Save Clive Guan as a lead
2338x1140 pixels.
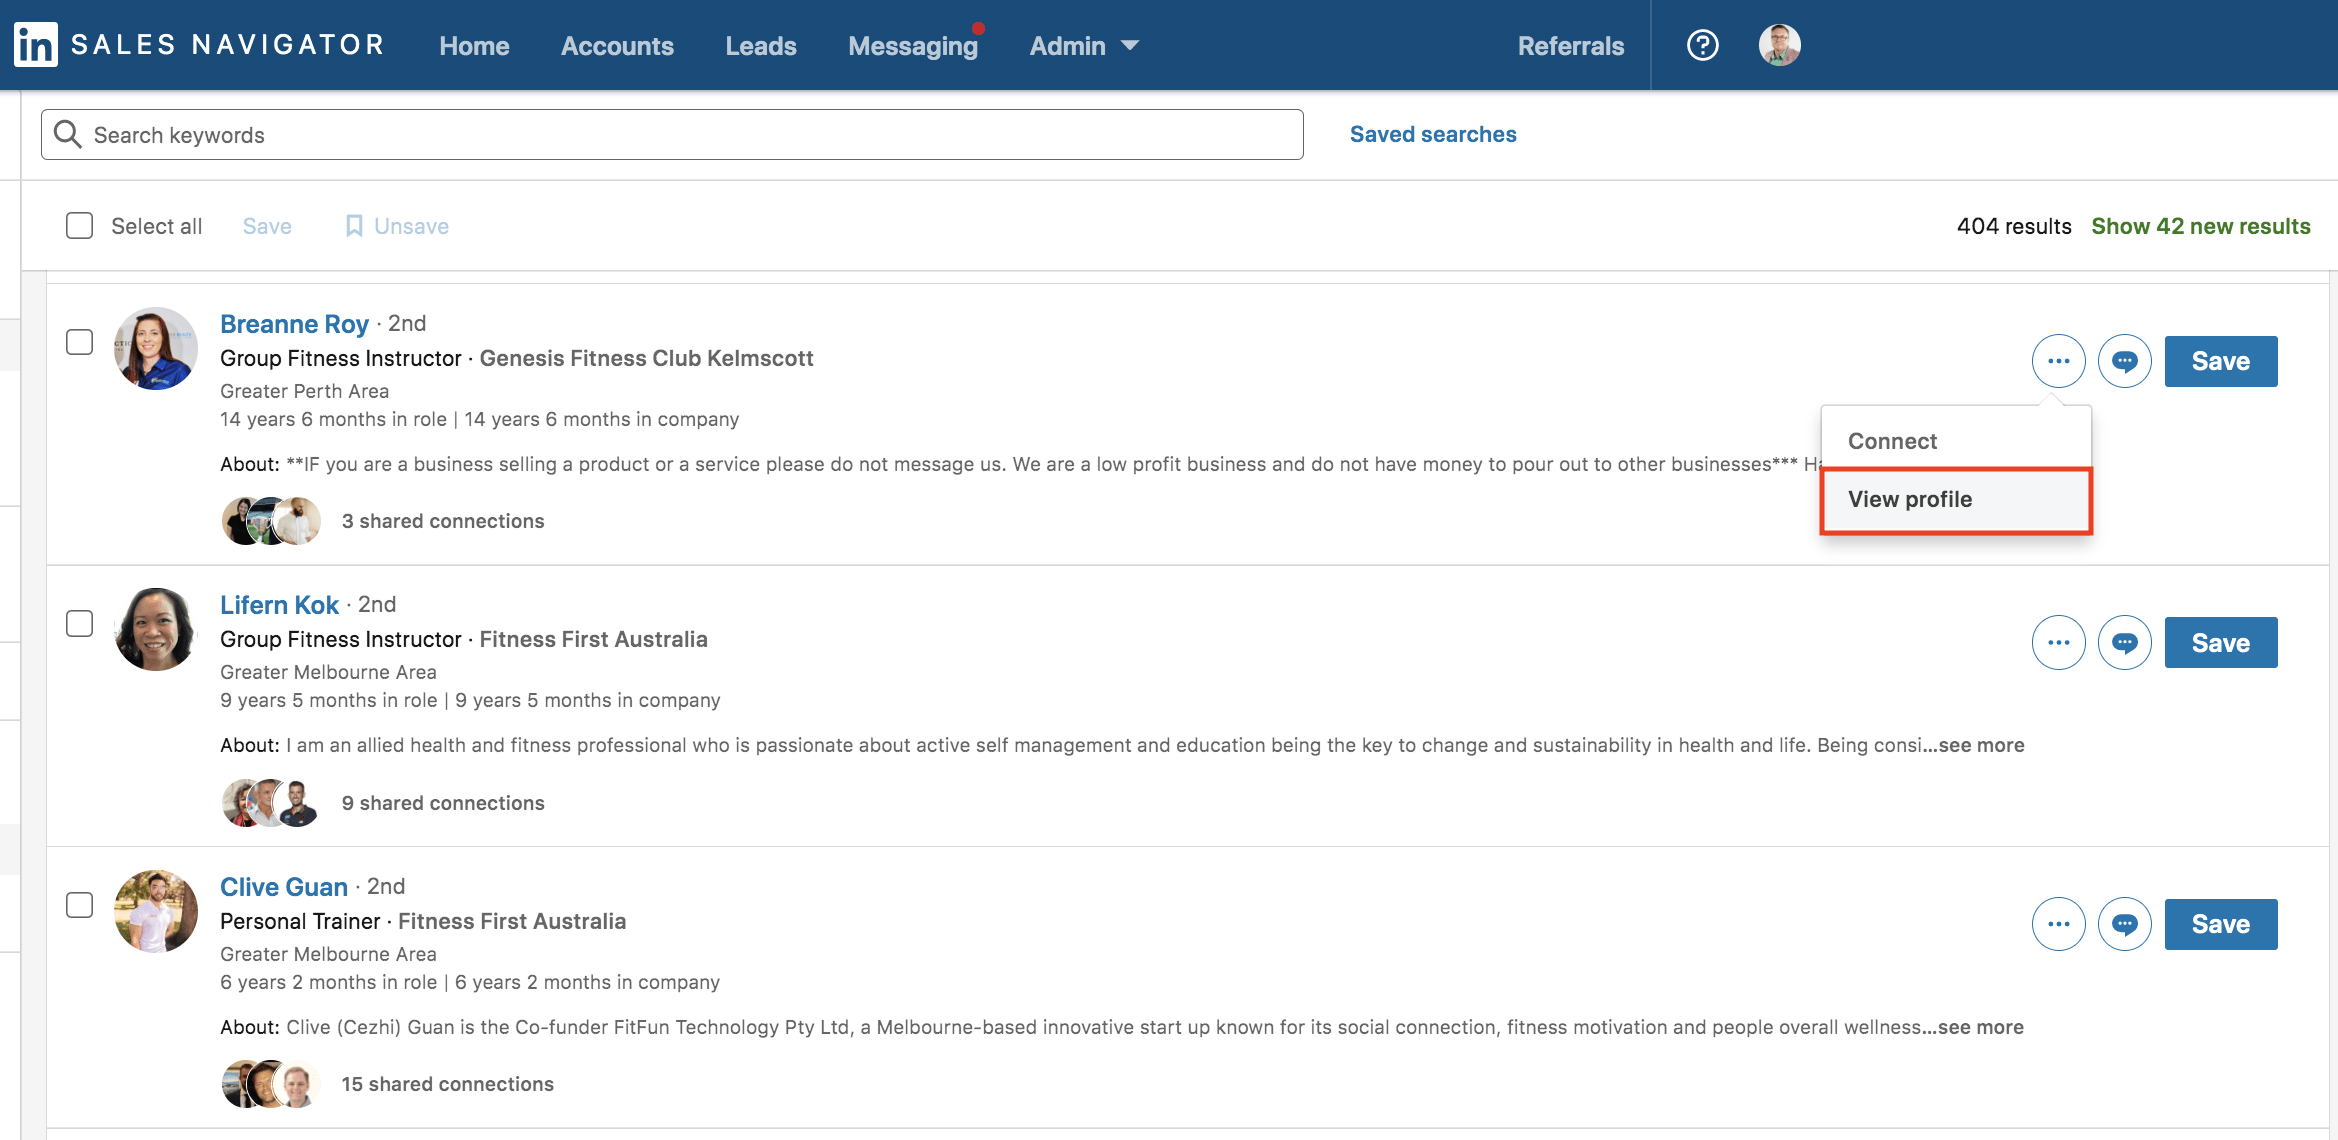click(x=2220, y=924)
